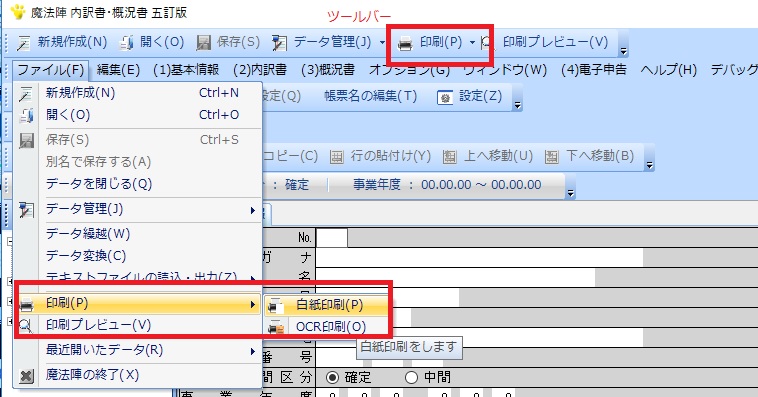Select the 中間 radio button
This screenshot has height=397, width=758.
[411, 377]
